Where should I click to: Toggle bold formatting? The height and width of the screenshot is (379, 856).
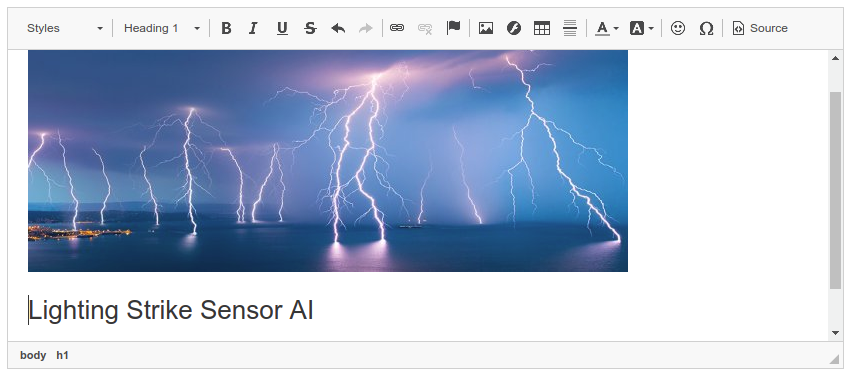[x=226, y=28]
